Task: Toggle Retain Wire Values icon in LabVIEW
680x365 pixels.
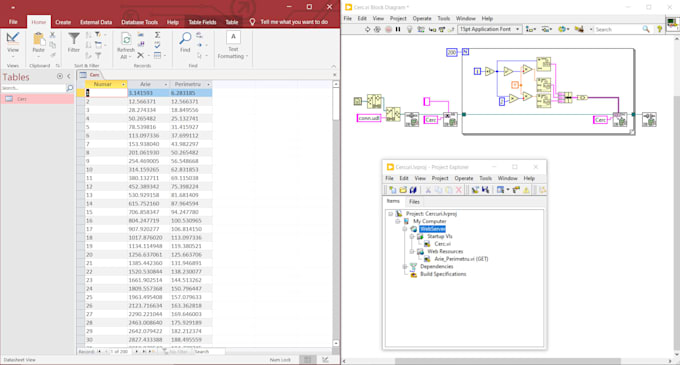Action: click(x=421, y=29)
